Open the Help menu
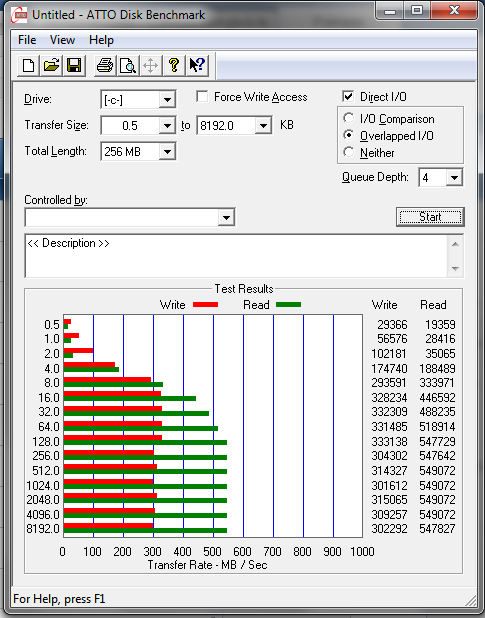Image resolution: width=485 pixels, height=618 pixels. 101,40
